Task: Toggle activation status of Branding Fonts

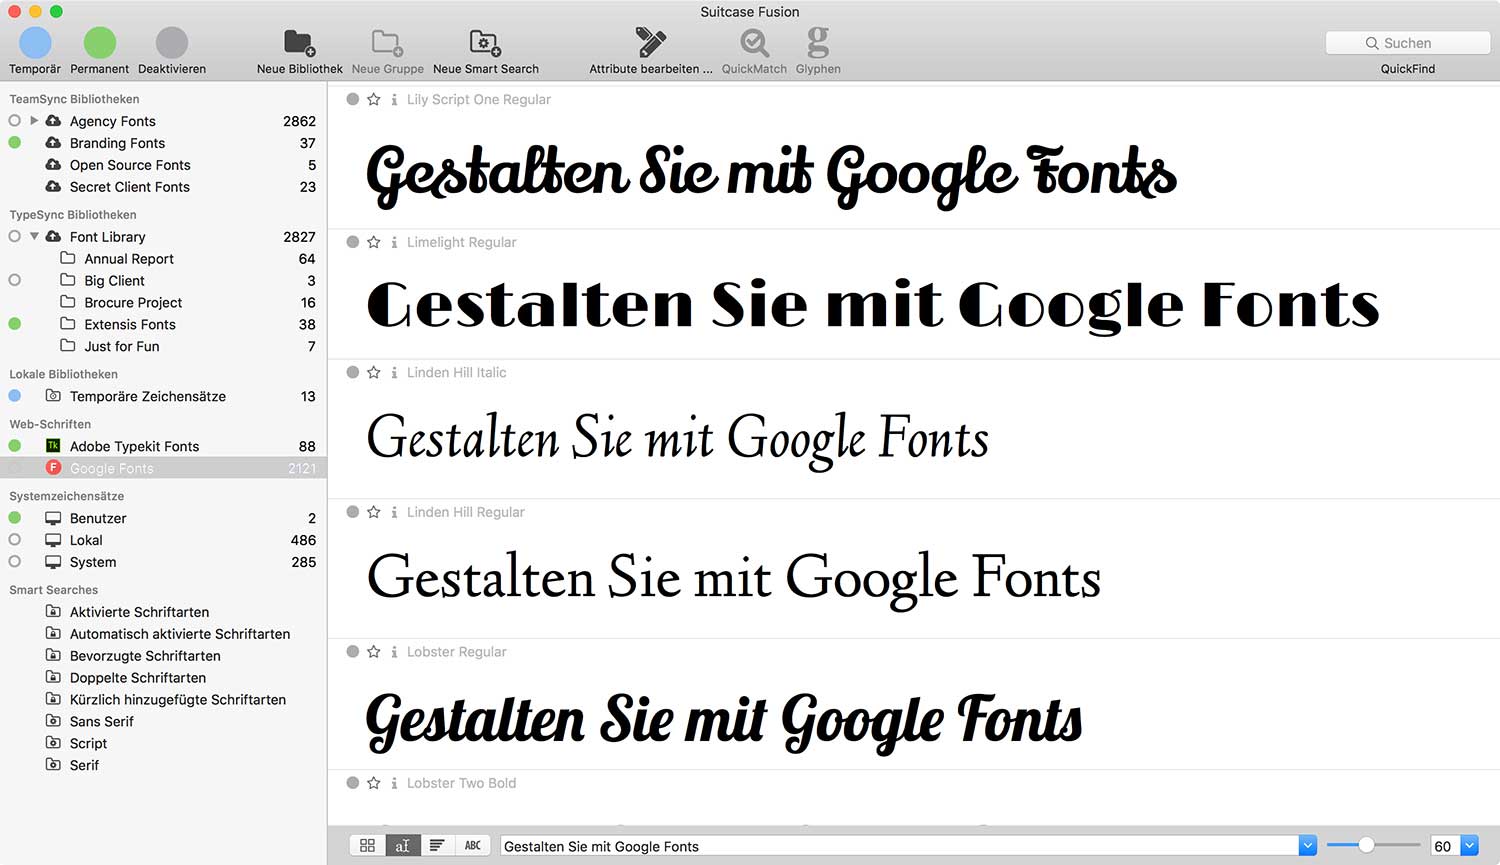Action: (x=15, y=143)
